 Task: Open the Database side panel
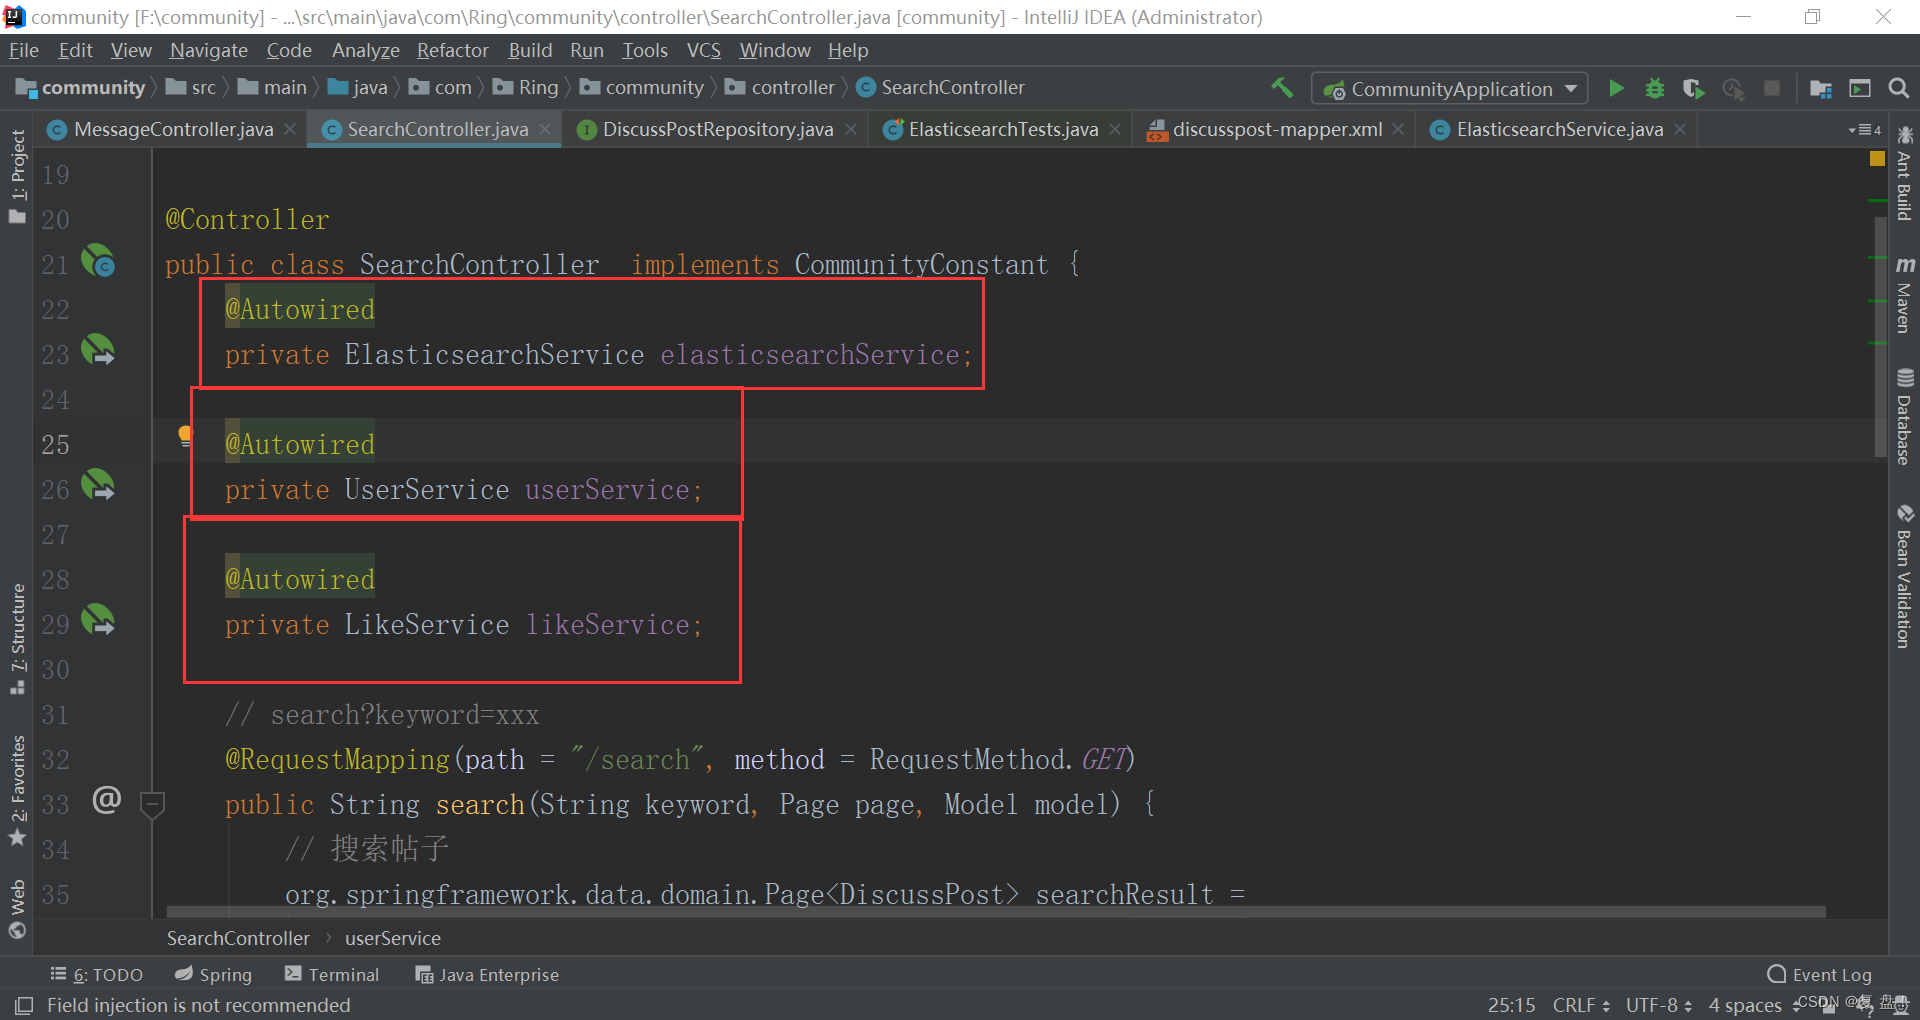1904,417
